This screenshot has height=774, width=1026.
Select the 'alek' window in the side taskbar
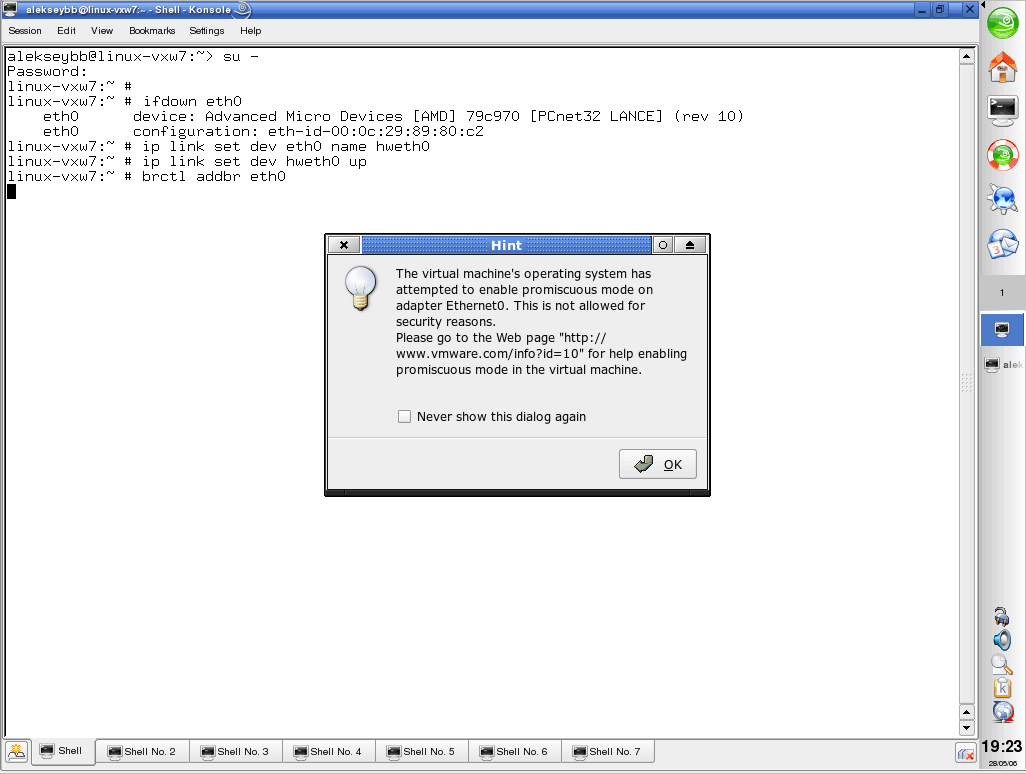point(1003,364)
